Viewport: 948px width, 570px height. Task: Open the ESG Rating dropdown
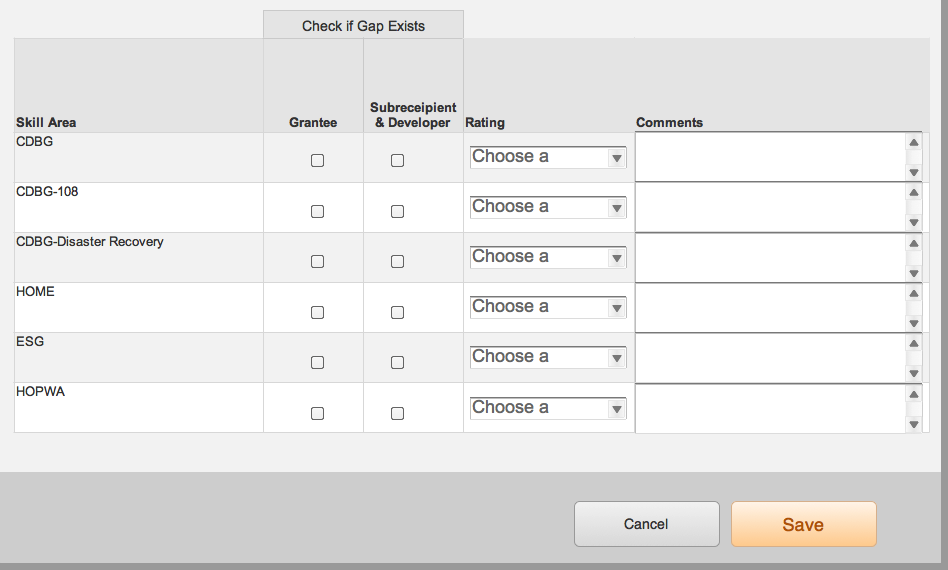coord(548,357)
